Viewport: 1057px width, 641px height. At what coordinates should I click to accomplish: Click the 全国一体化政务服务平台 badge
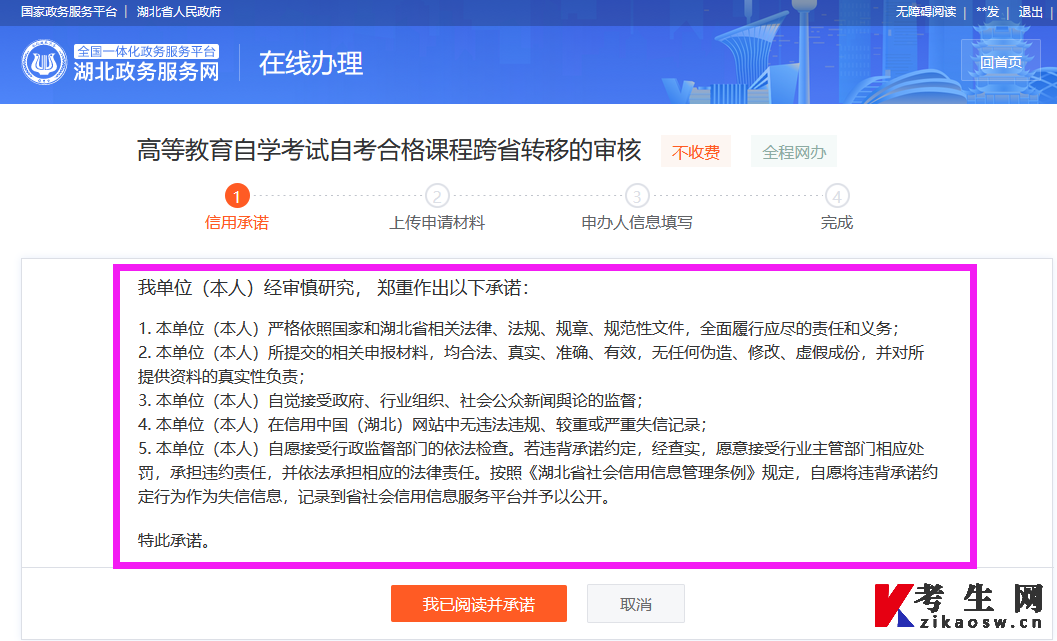(146, 51)
